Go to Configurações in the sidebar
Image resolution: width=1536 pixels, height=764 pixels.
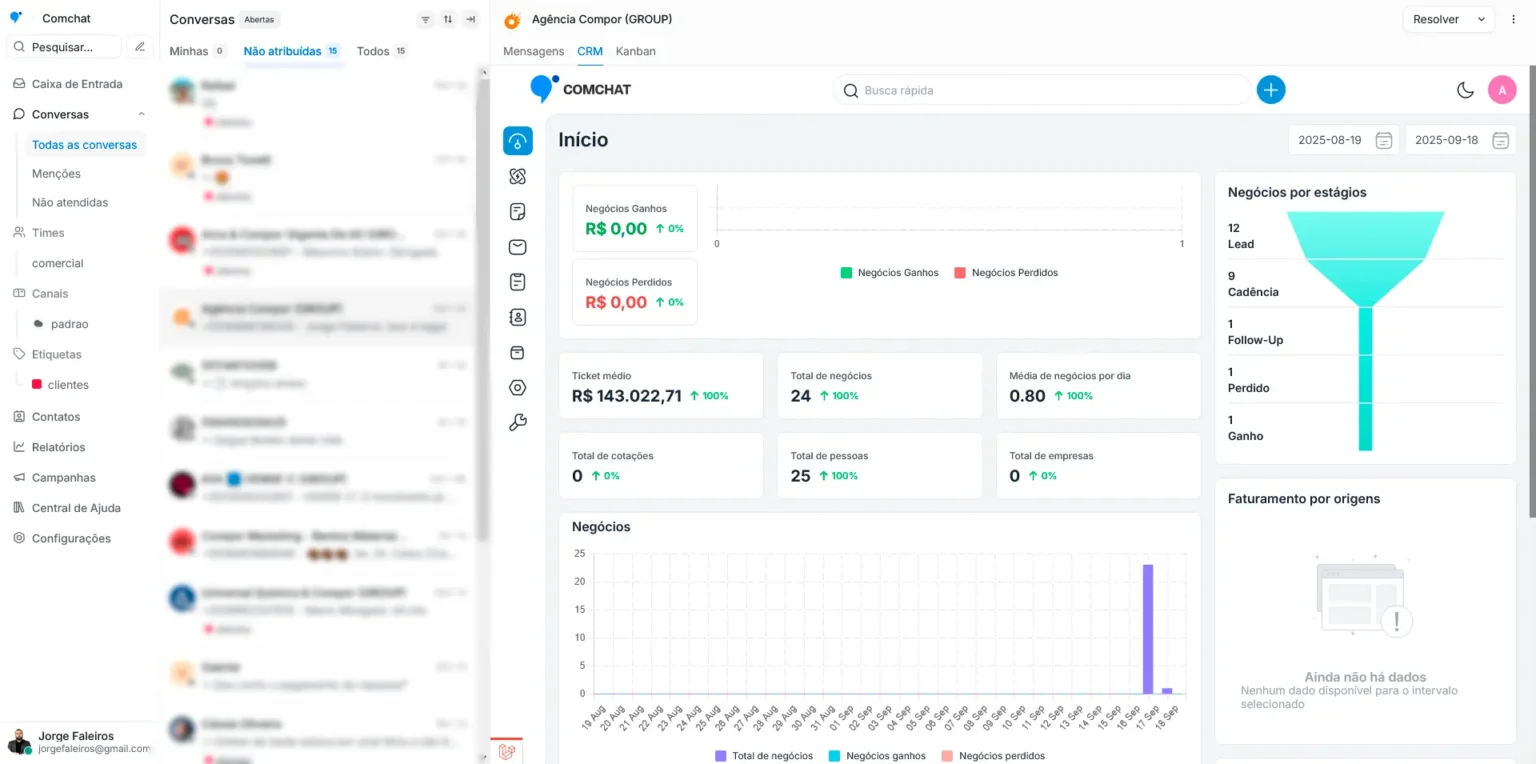point(71,538)
